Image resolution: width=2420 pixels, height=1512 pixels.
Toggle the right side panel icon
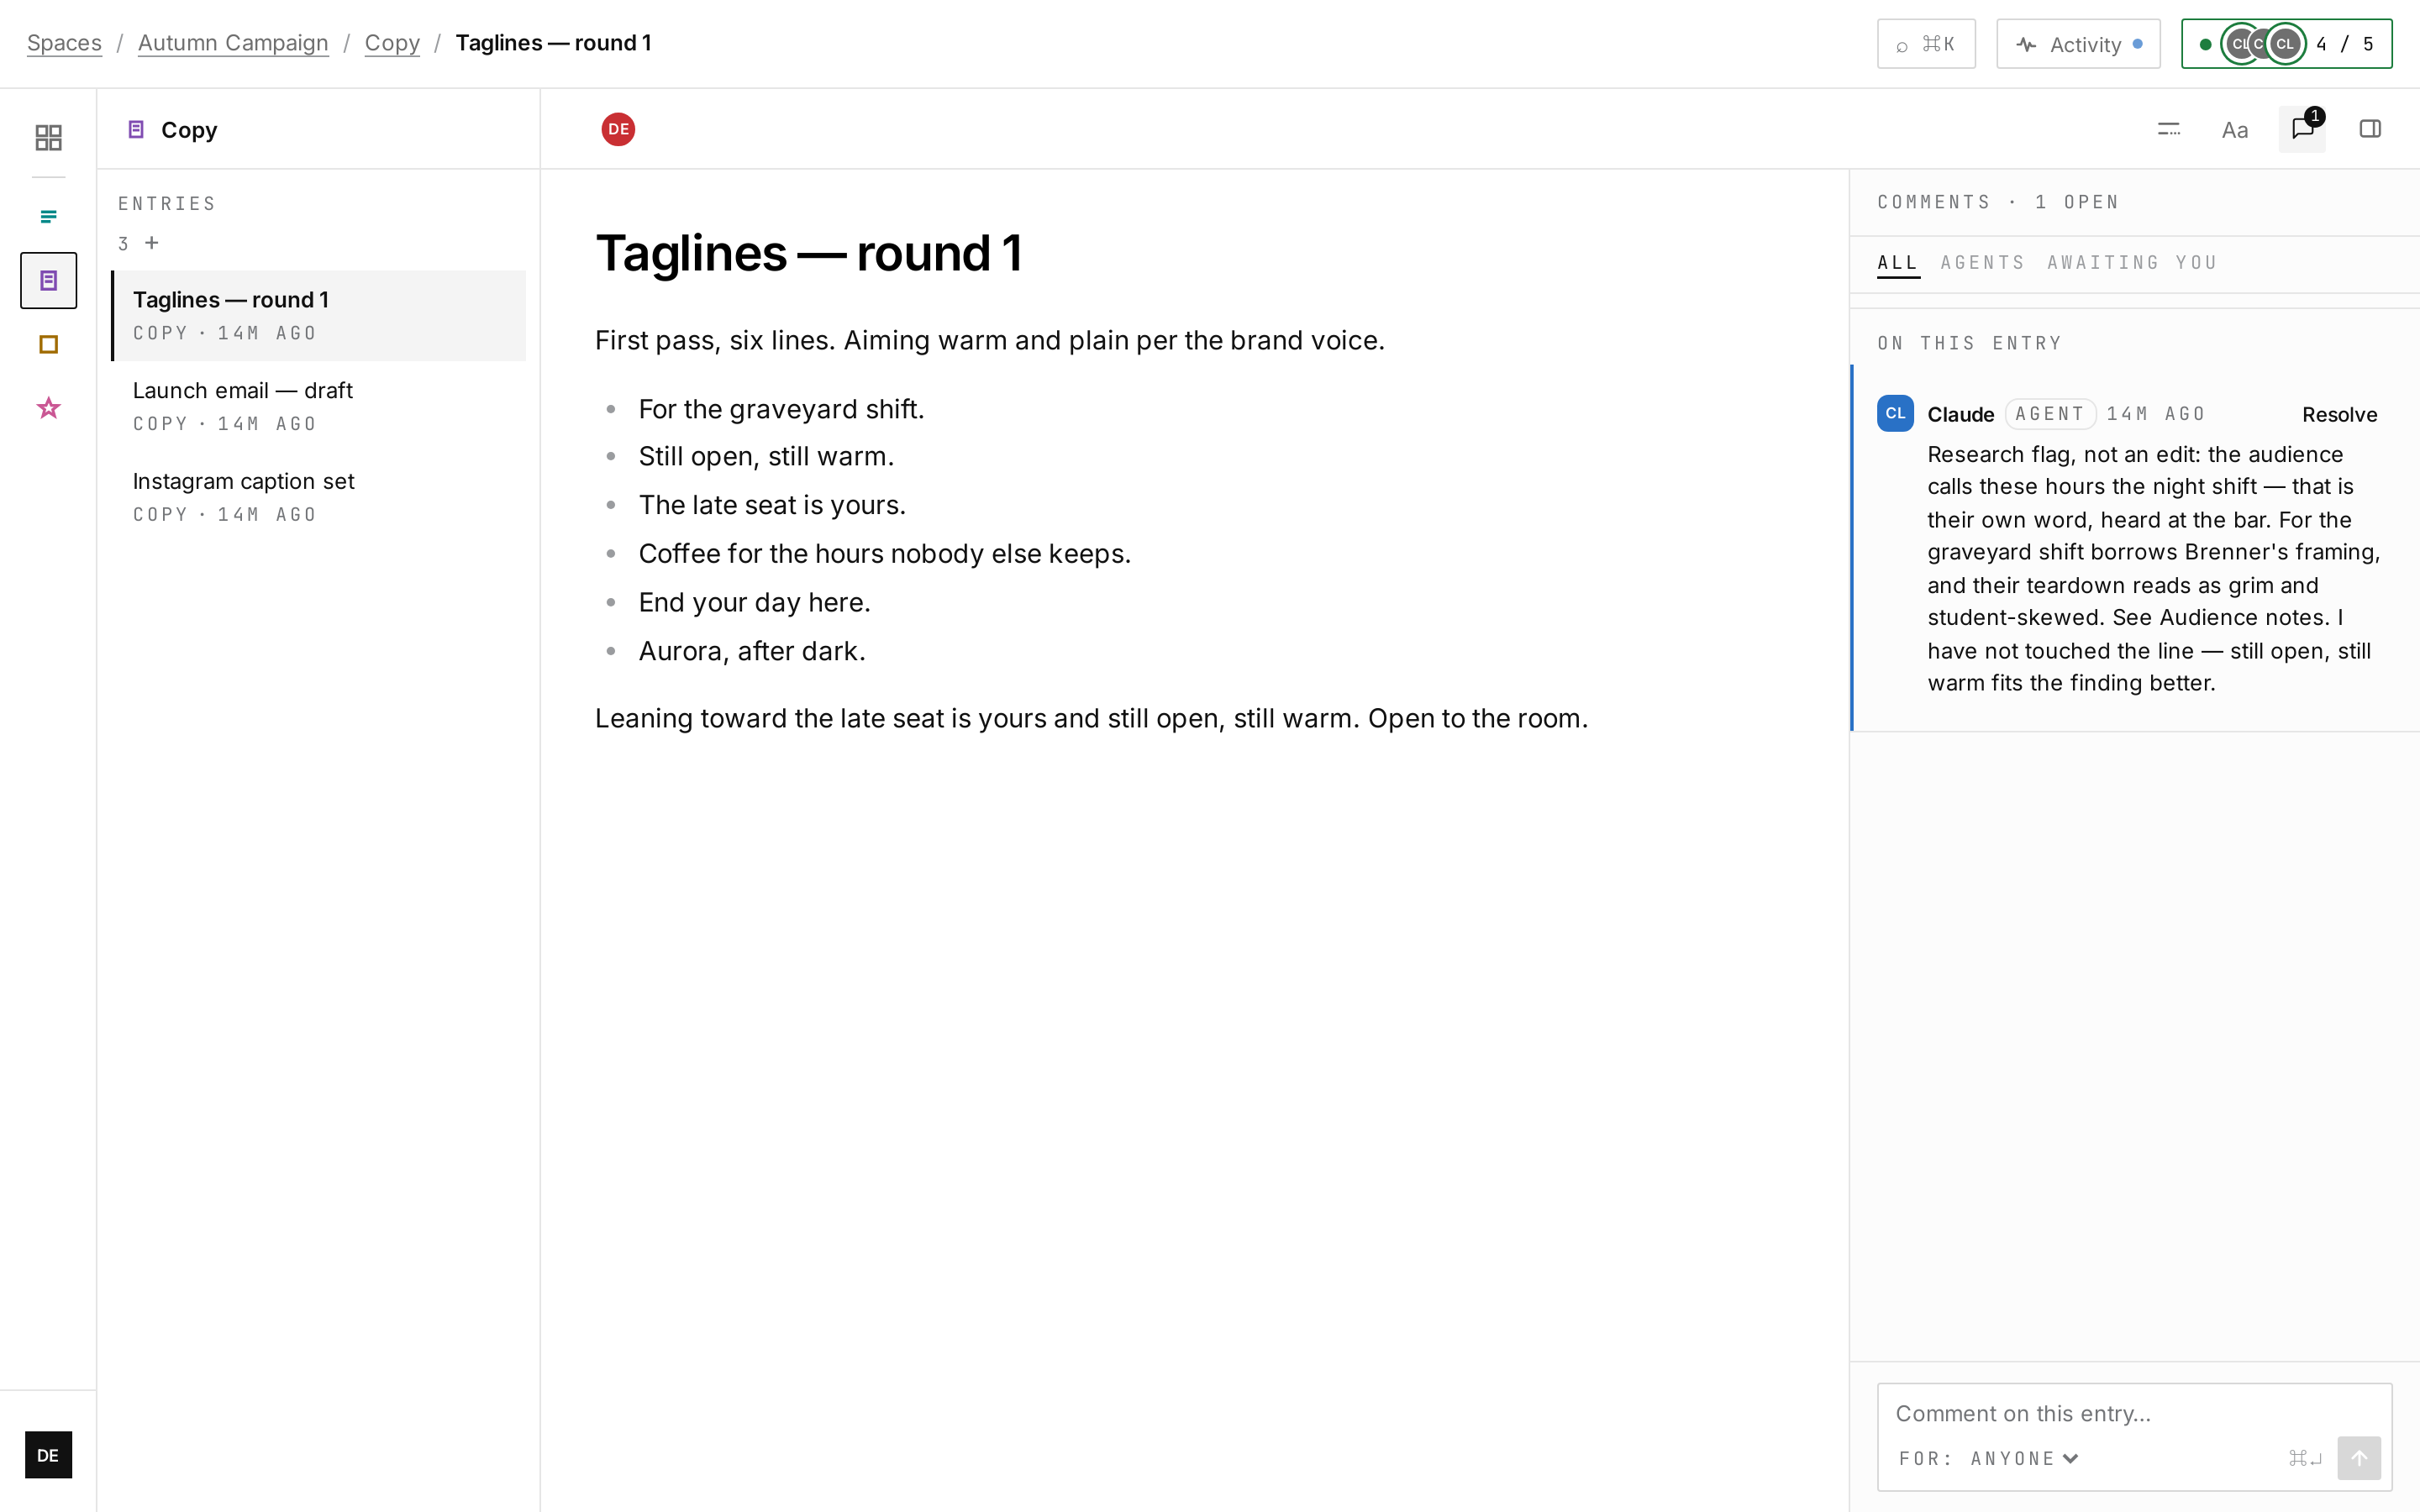[x=2370, y=129]
